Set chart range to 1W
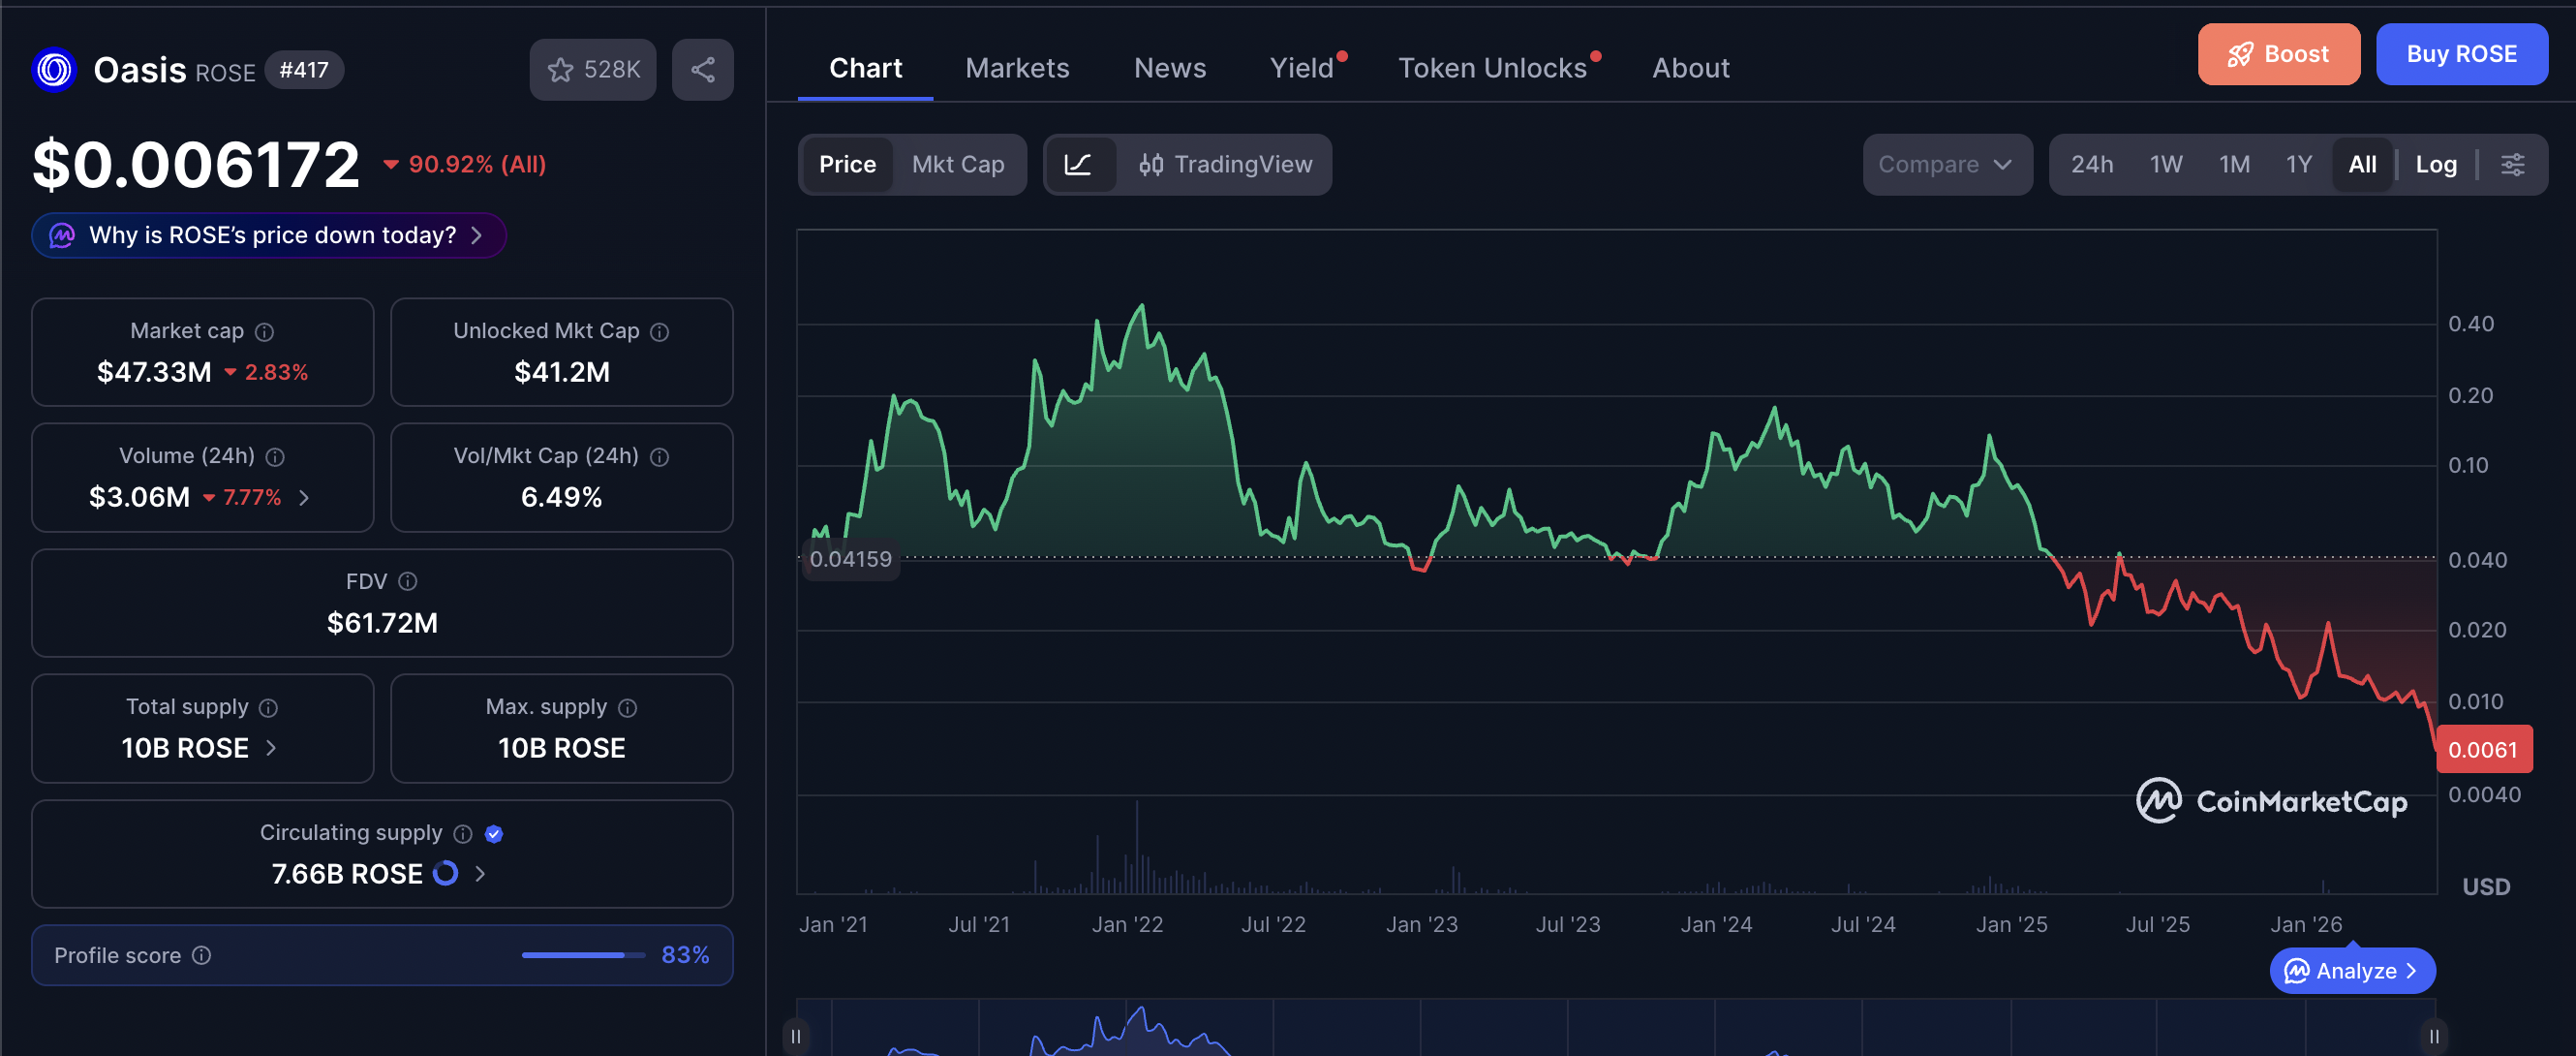 (2166, 165)
